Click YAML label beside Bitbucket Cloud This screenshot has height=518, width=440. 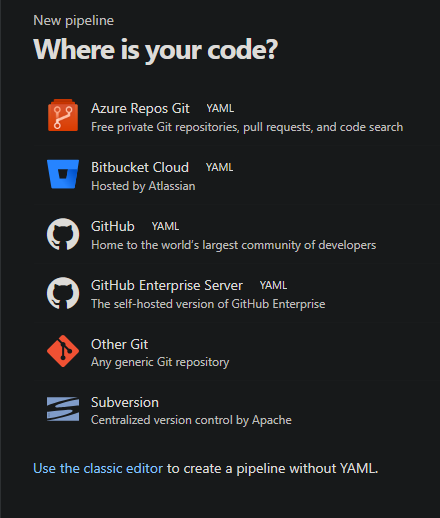219,167
